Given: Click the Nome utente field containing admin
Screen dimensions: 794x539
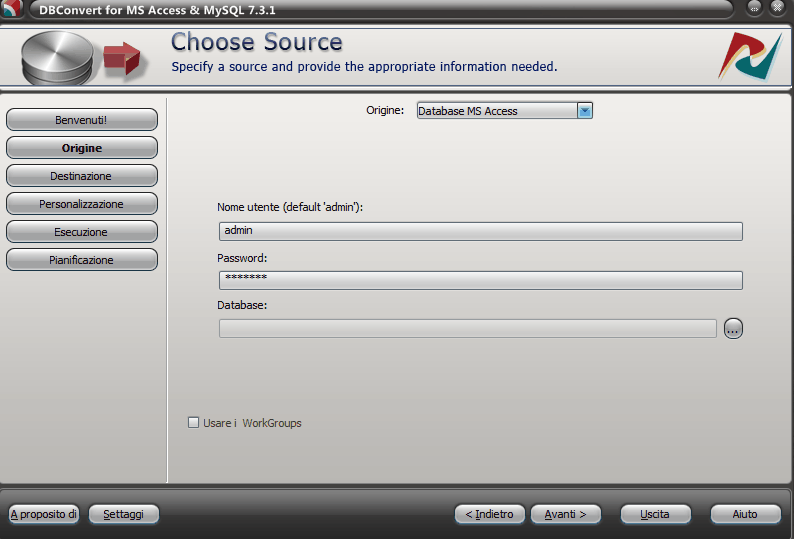Looking at the screenshot, I should coord(481,231).
